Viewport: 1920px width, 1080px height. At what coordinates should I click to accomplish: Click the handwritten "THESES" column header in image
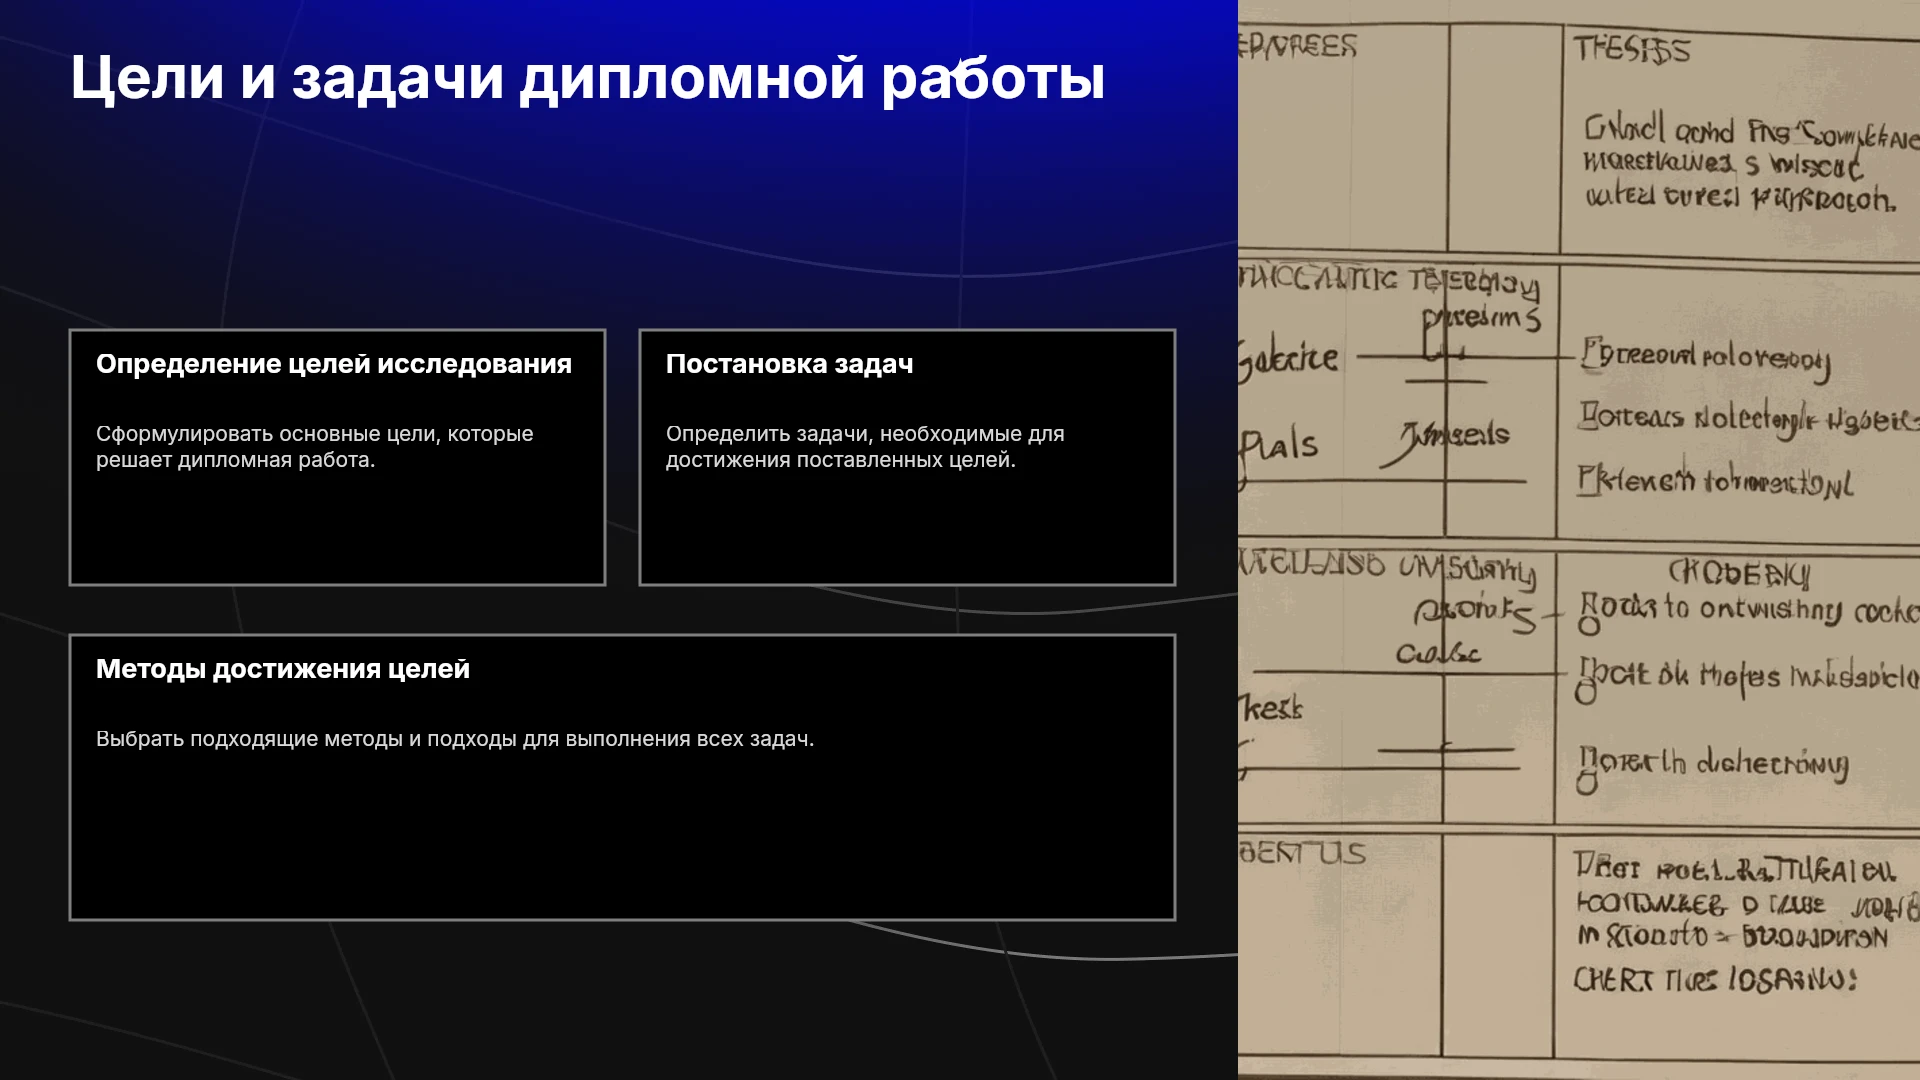click(1631, 49)
